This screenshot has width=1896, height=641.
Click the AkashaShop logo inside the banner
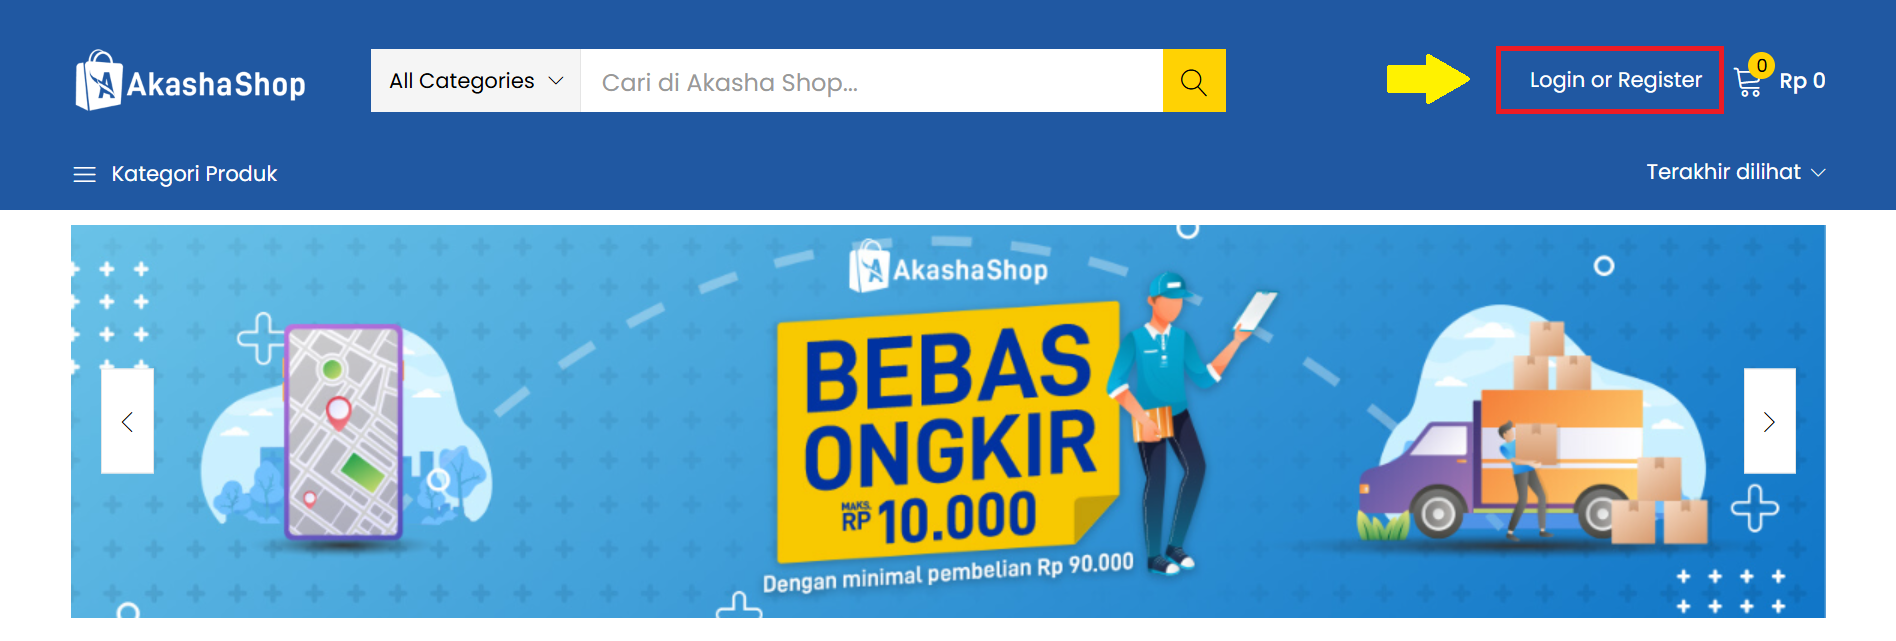click(x=948, y=268)
